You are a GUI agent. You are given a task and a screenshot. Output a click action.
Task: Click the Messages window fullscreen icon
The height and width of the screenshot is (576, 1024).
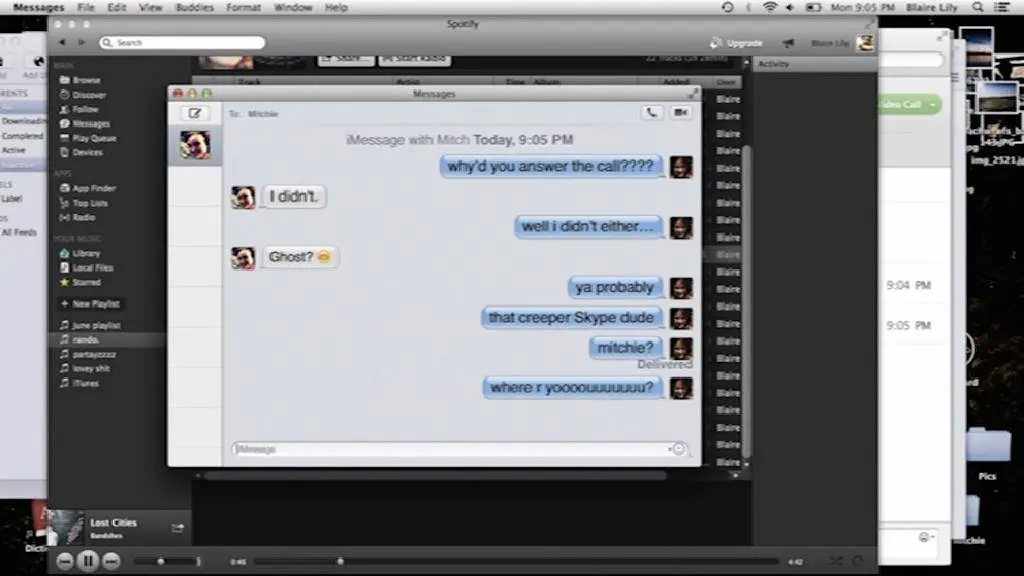692,93
